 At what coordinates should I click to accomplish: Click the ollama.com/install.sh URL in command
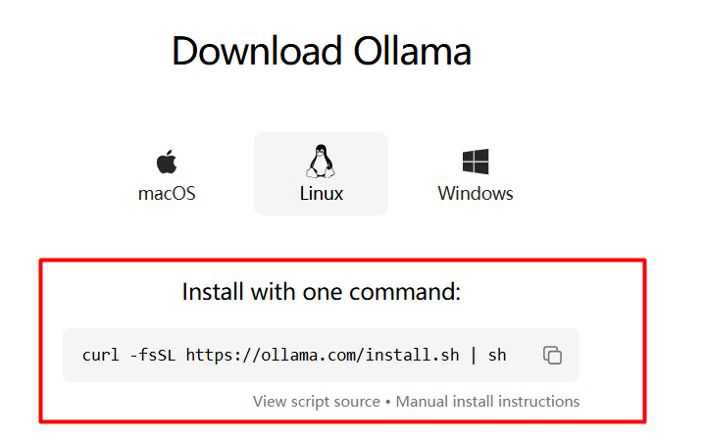tap(322, 355)
